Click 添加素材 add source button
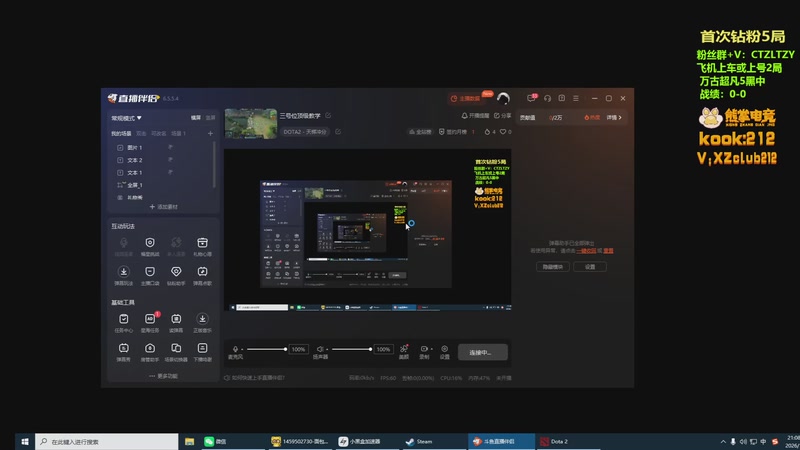Viewport: 800px width, 450px height. click(163, 207)
